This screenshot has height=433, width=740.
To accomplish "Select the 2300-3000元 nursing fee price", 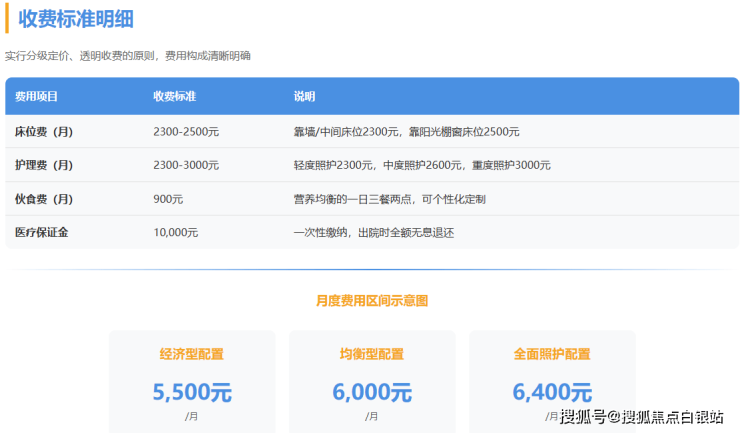I will [x=186, y=165].
